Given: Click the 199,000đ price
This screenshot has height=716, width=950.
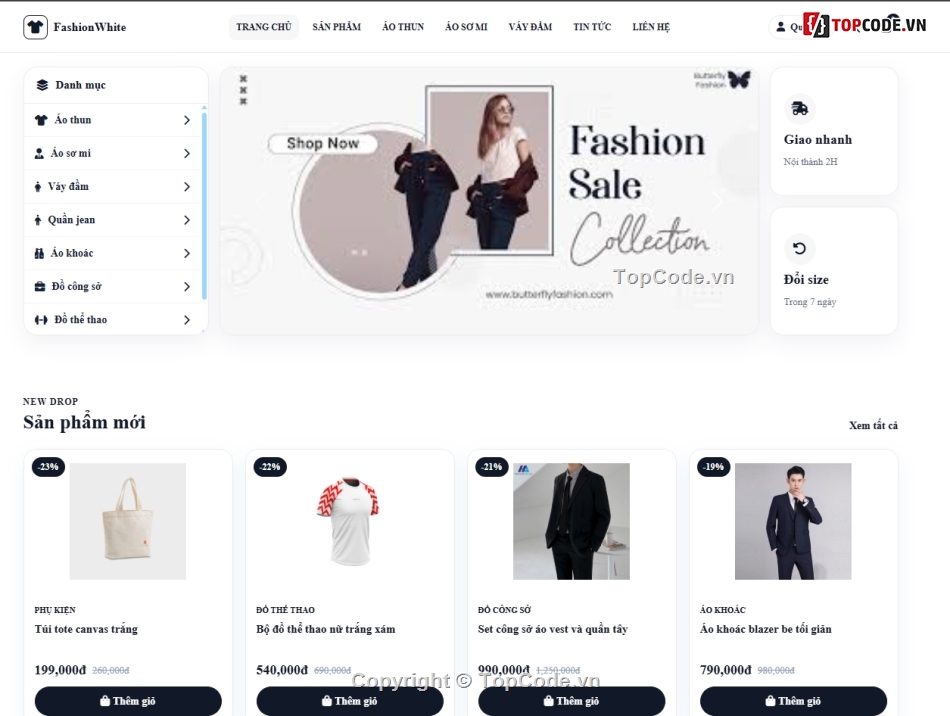Looking at the screenshot, I should (61, 670).
